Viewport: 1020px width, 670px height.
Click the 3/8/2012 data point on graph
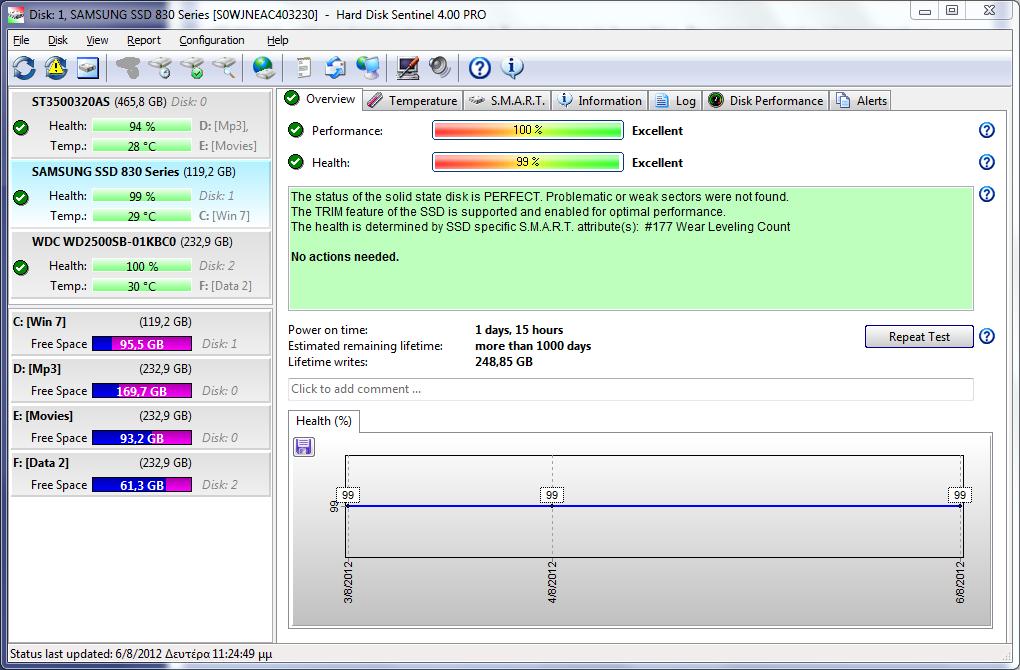[347, 505]
